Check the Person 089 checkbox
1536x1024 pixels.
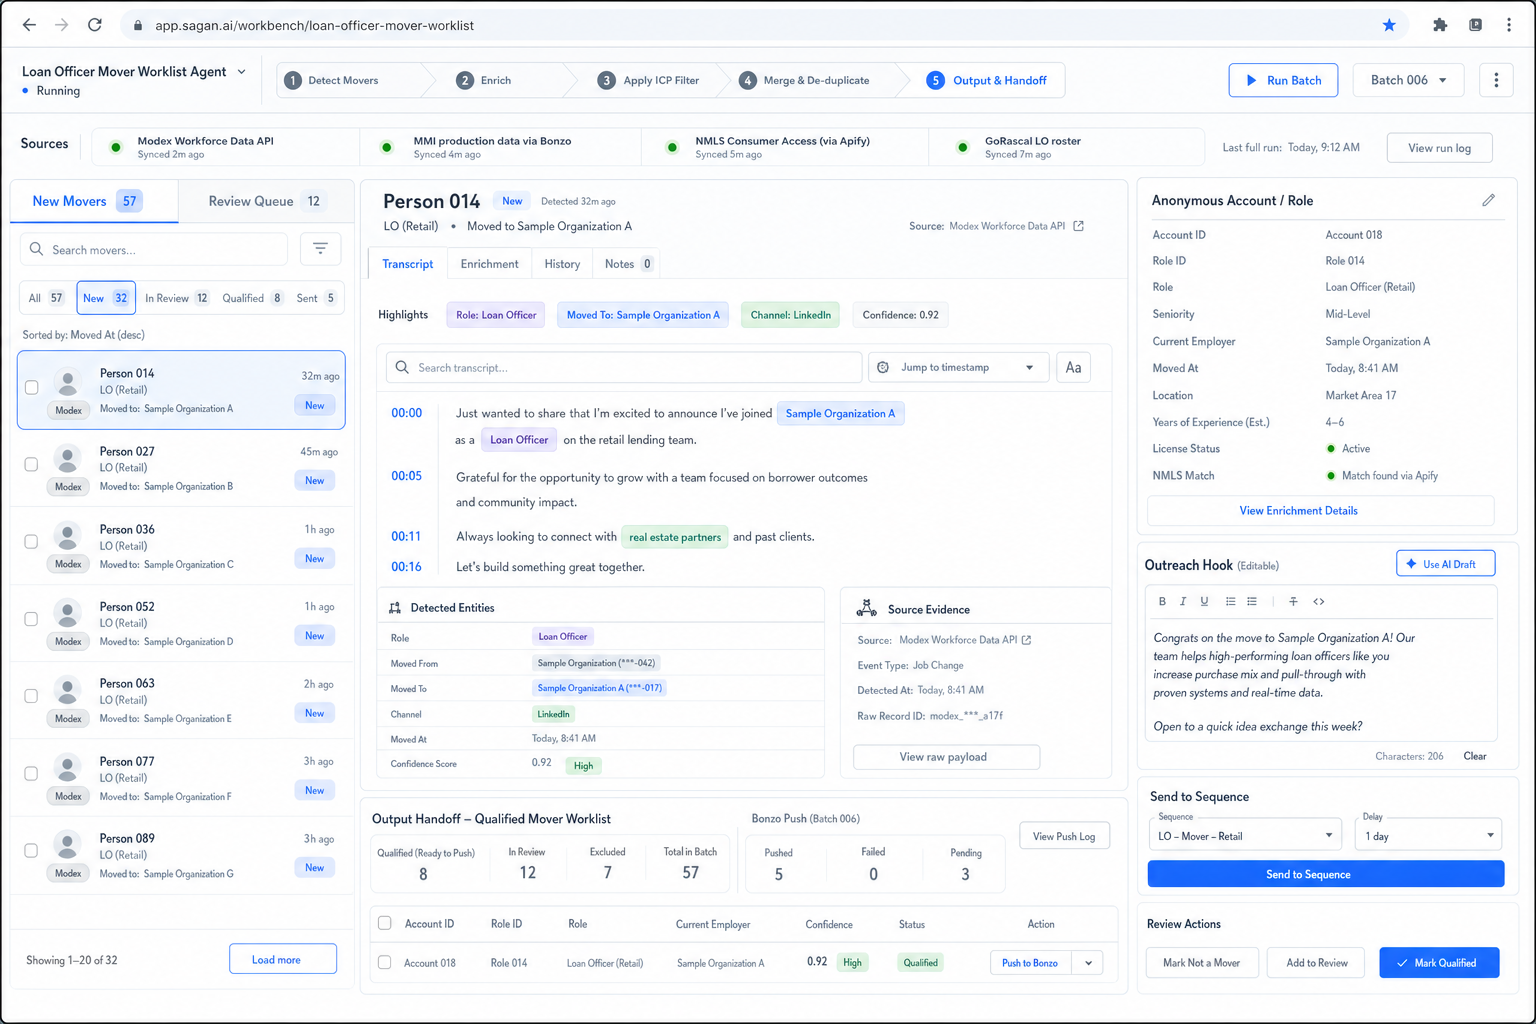tap(31, 851)
